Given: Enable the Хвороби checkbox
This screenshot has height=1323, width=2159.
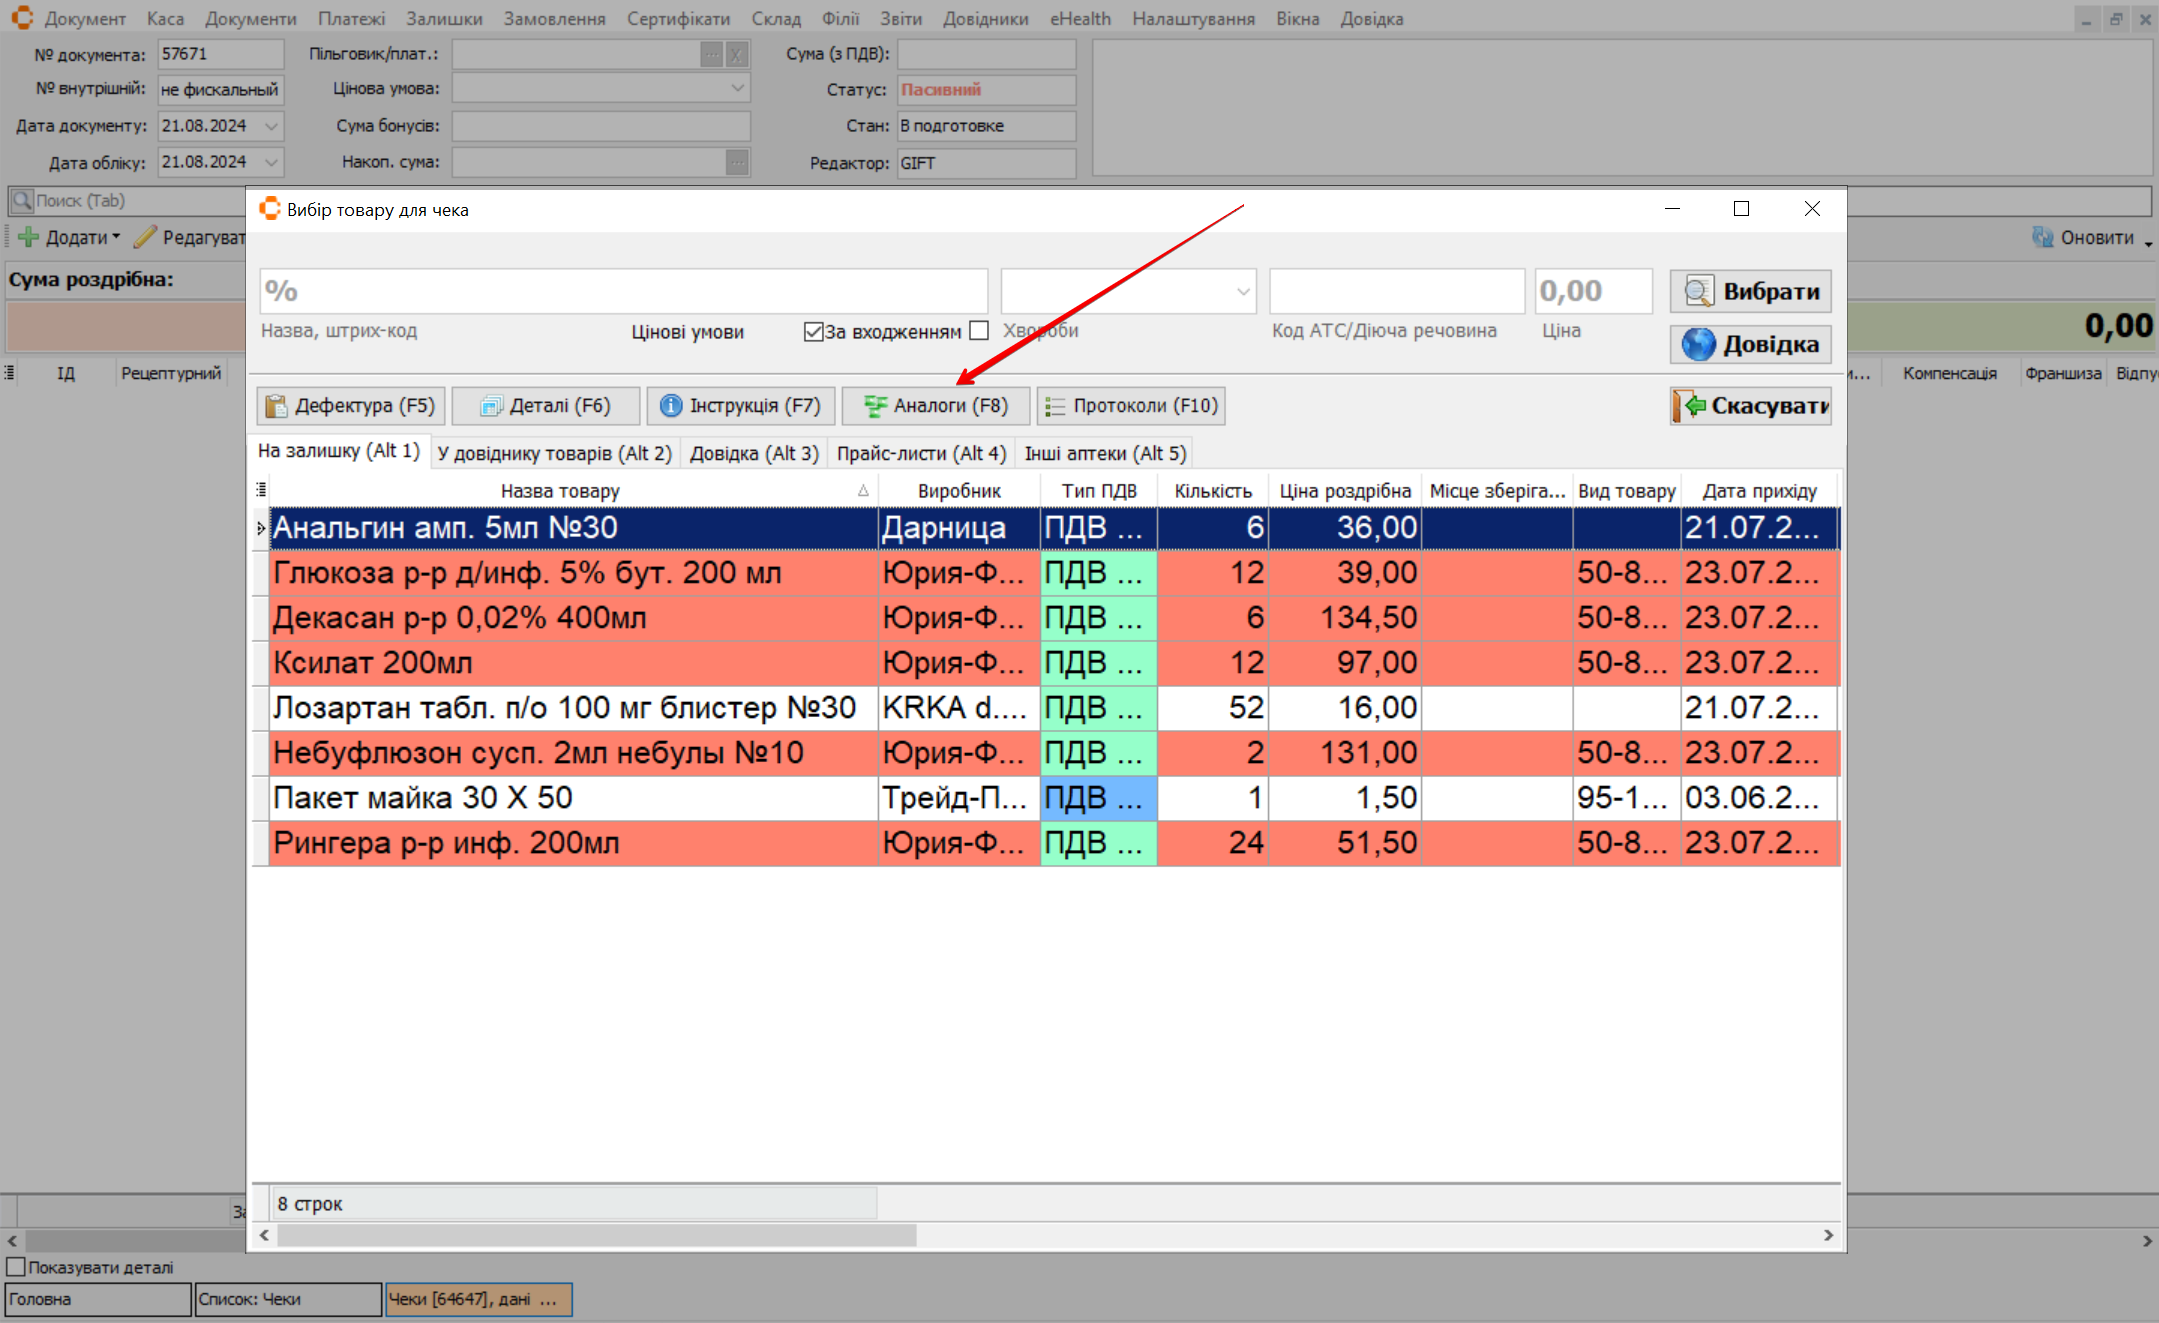Looking at the screenshot, I should [980, 331].
